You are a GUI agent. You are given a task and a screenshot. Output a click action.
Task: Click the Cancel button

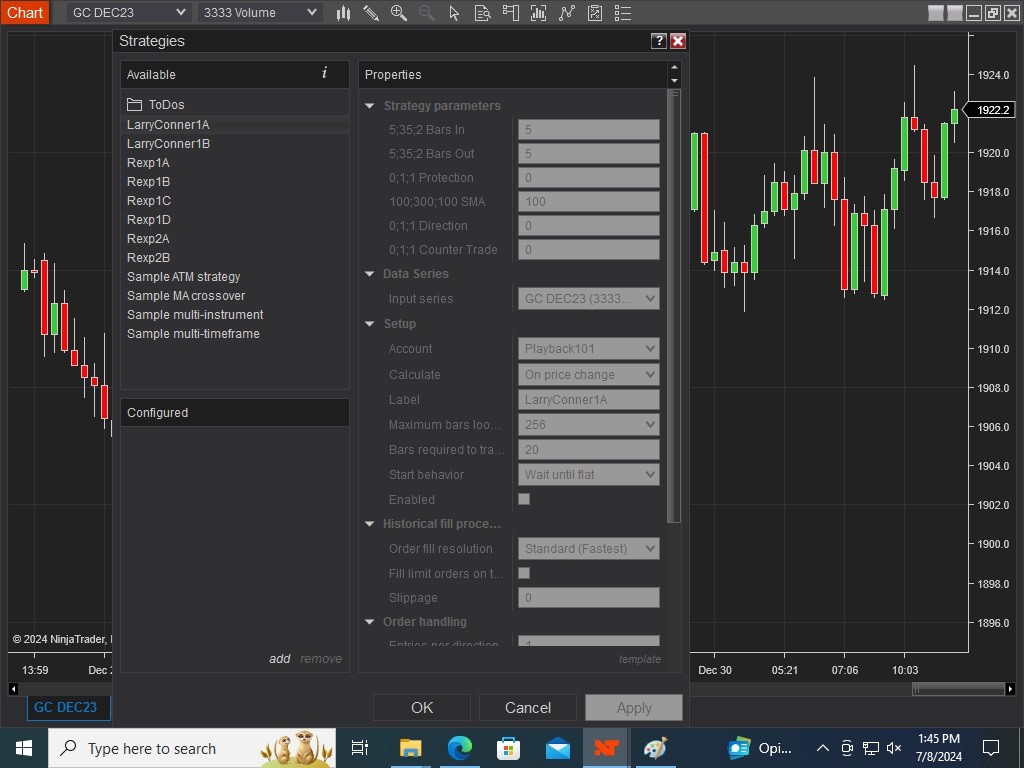point(528,707)
